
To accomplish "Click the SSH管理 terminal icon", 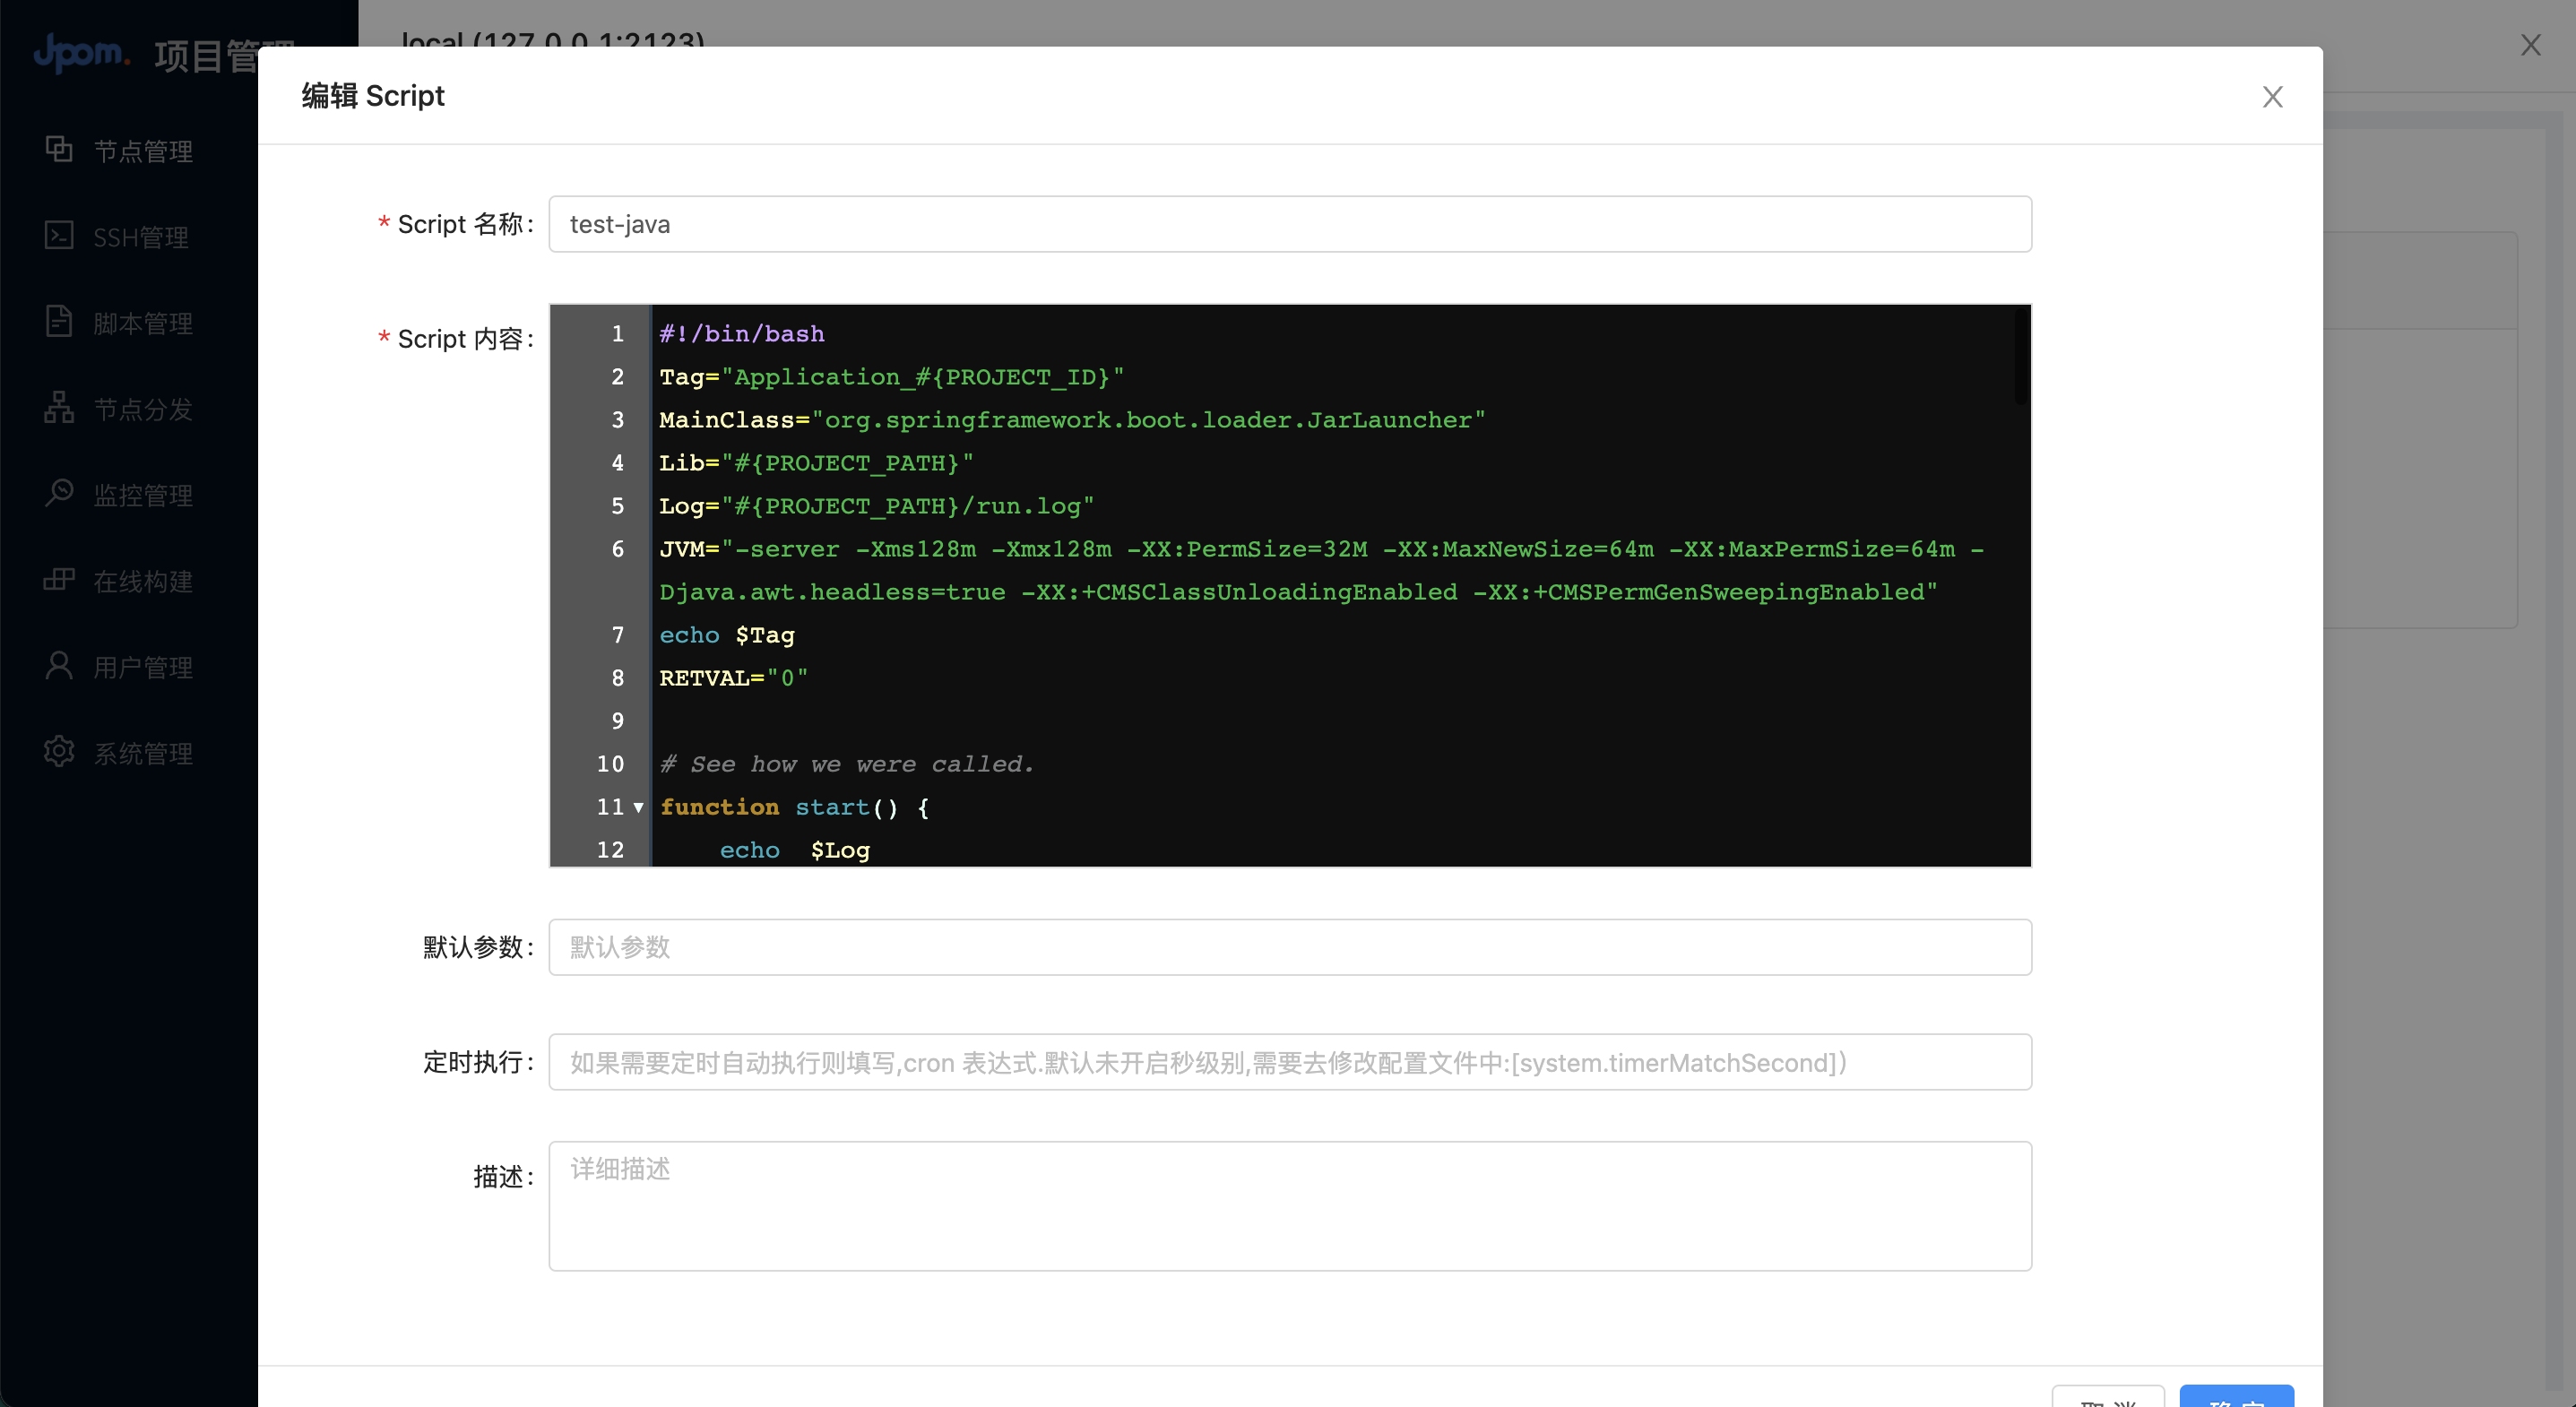I will 59,236.
